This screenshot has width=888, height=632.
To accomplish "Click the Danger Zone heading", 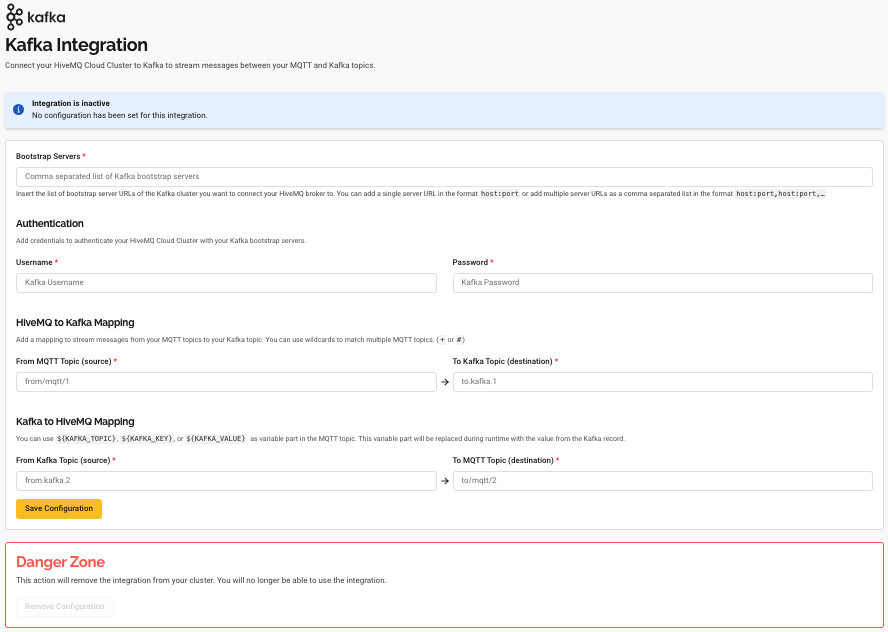I will coord(61,562).
